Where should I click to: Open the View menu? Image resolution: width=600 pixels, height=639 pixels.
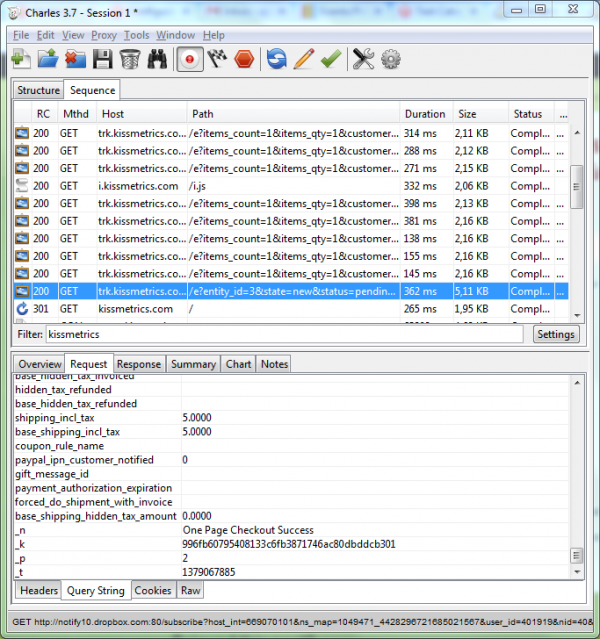[x=73, y=35]
